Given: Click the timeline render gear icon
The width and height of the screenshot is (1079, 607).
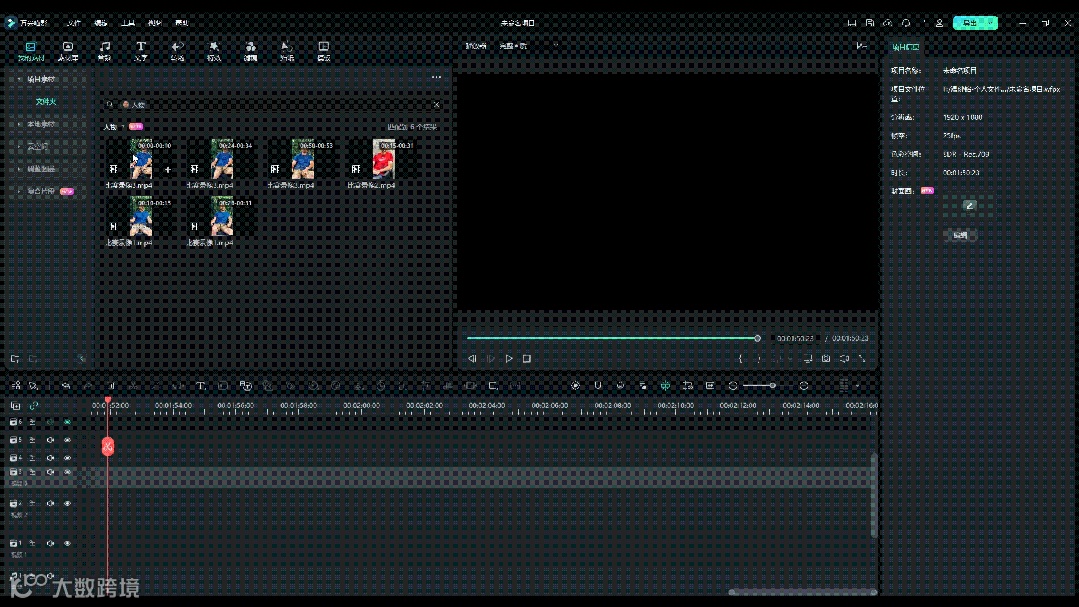Looking at the screenshot, I should (x=575, y=386).
